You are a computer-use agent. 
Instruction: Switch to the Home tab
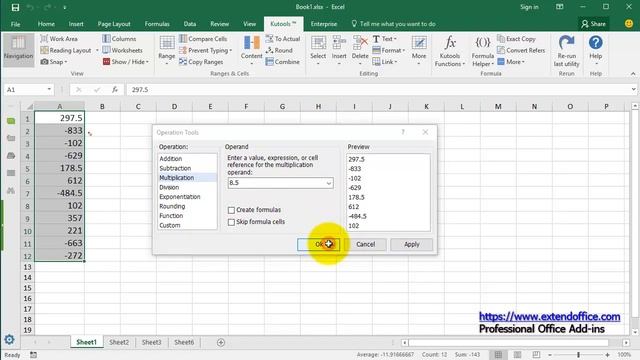coord(46,24)
